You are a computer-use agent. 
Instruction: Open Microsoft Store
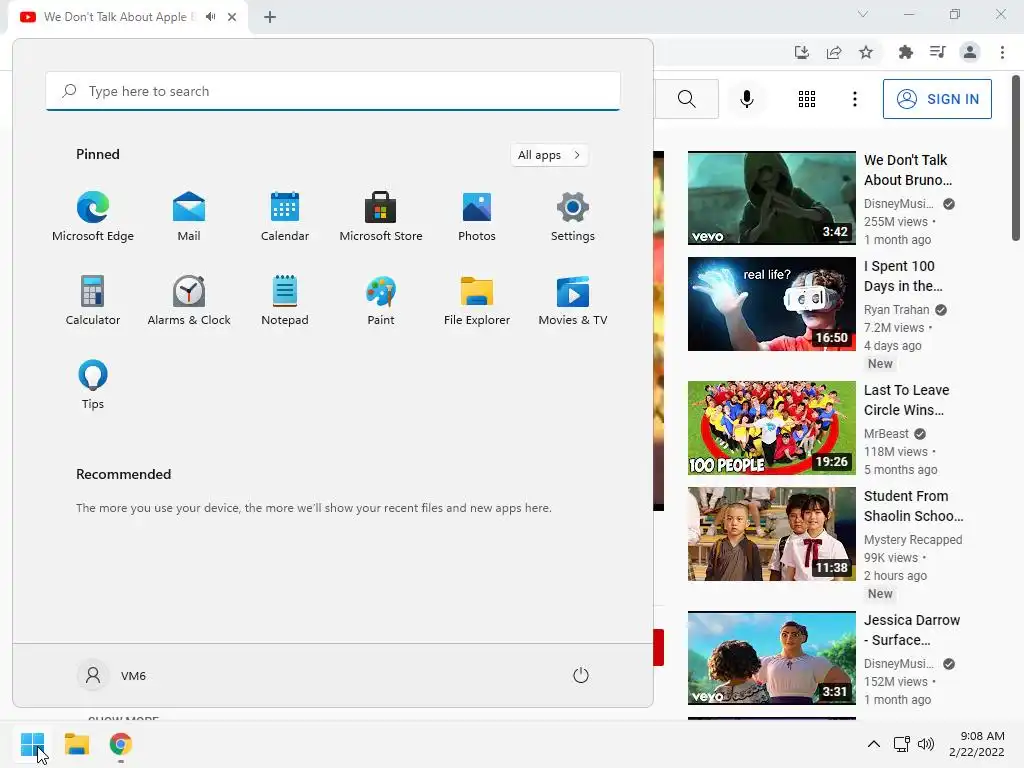pyautogui.click(x=381, y=217)
